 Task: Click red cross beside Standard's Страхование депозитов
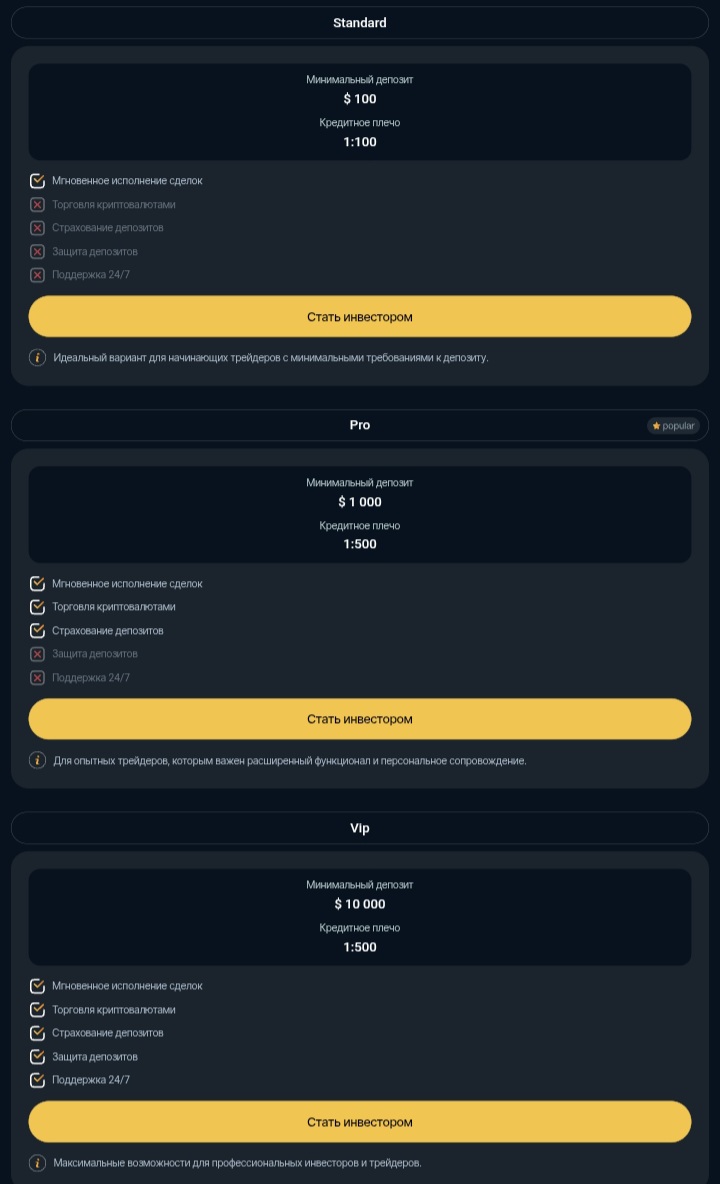[x=38, y=228]
